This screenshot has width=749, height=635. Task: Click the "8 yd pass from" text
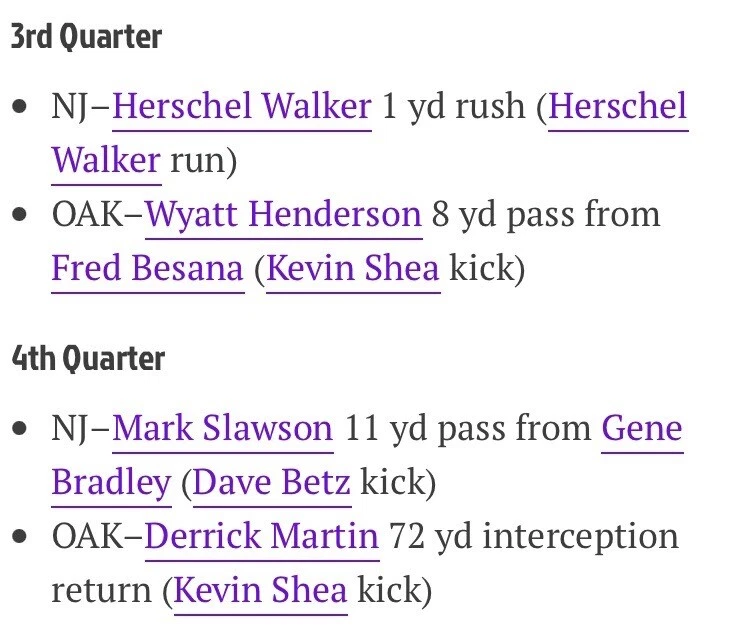pos(545,215)
